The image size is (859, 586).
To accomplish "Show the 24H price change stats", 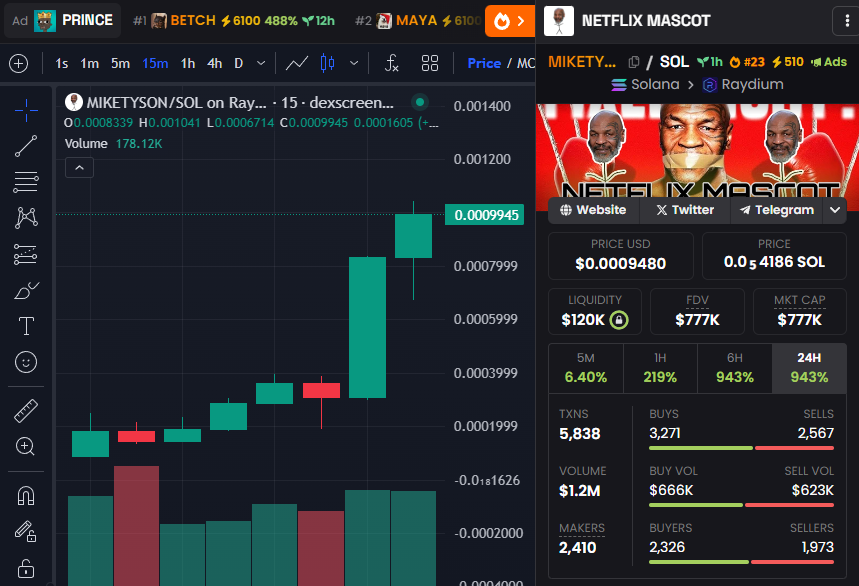I will 809,369.
